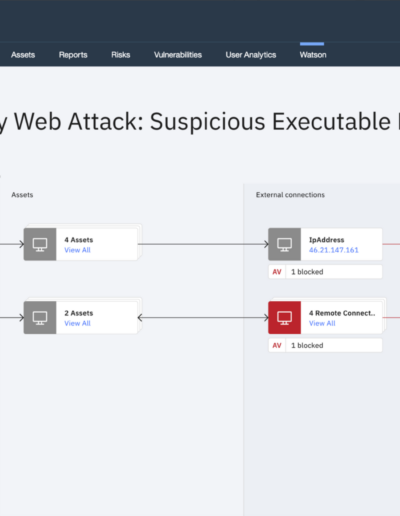
Task: Click the AV badge under IpAddress
Action: 277,272
